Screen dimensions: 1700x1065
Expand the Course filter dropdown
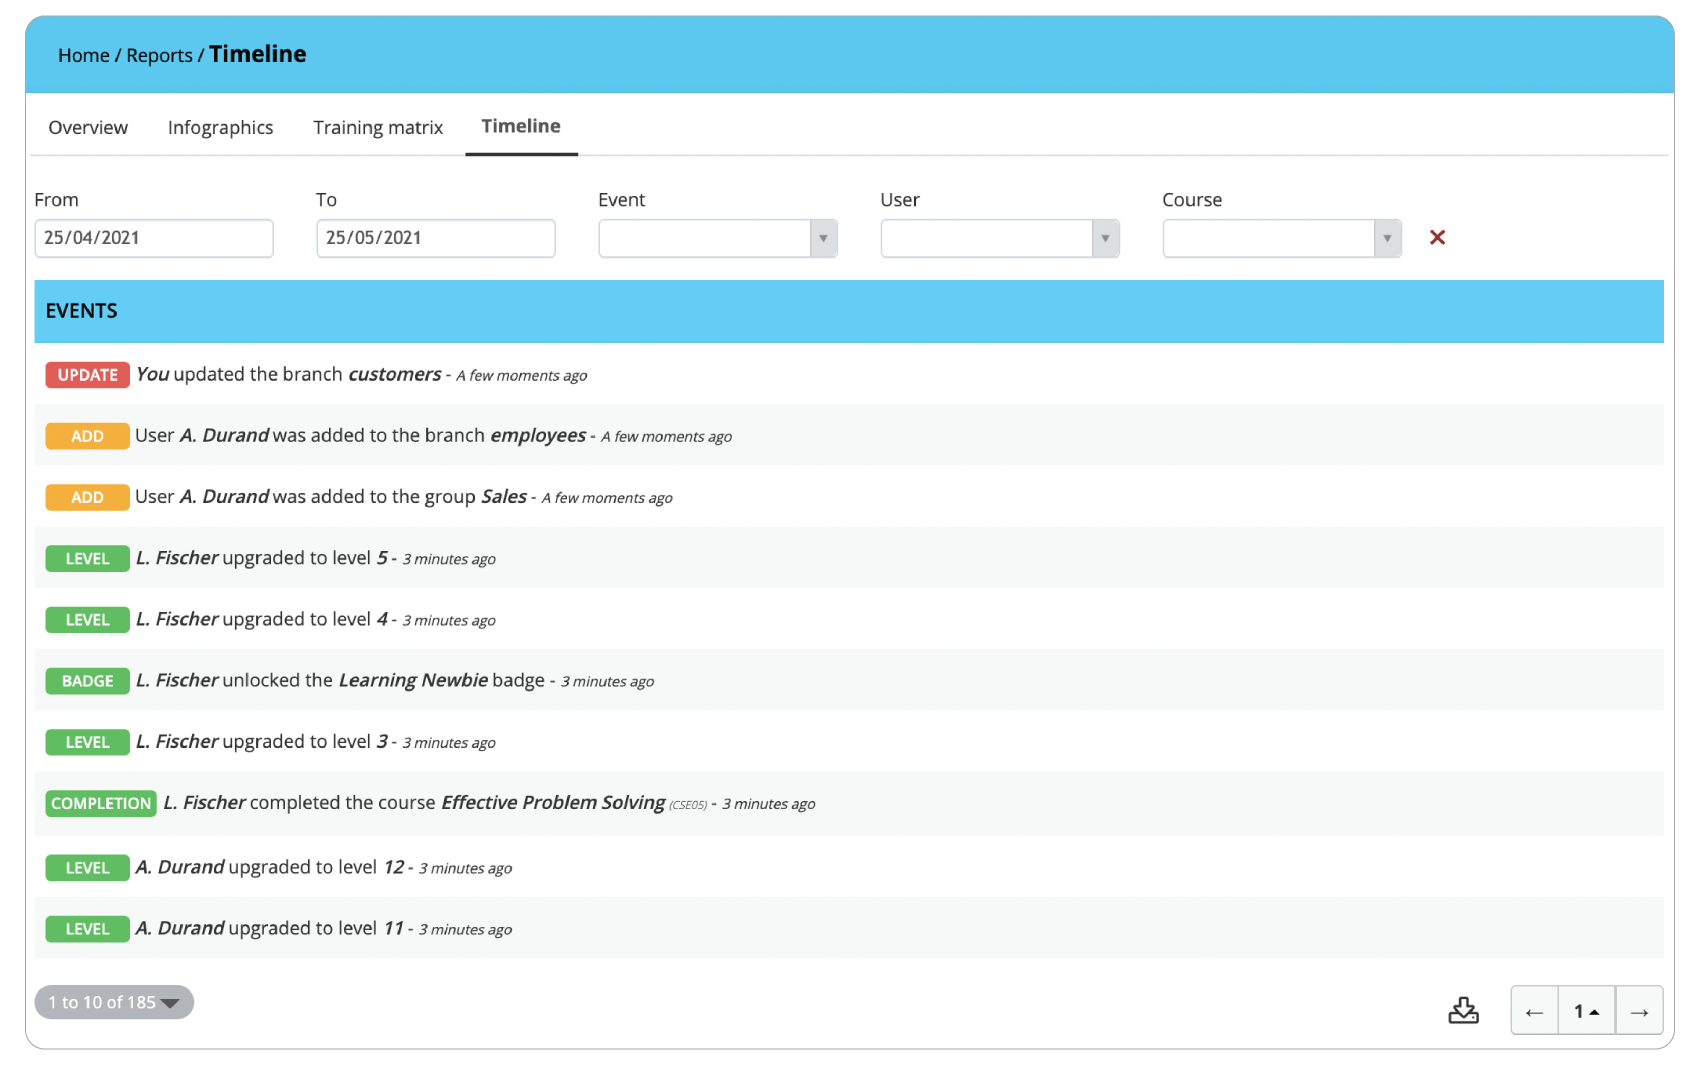(x=1281, y=238)
